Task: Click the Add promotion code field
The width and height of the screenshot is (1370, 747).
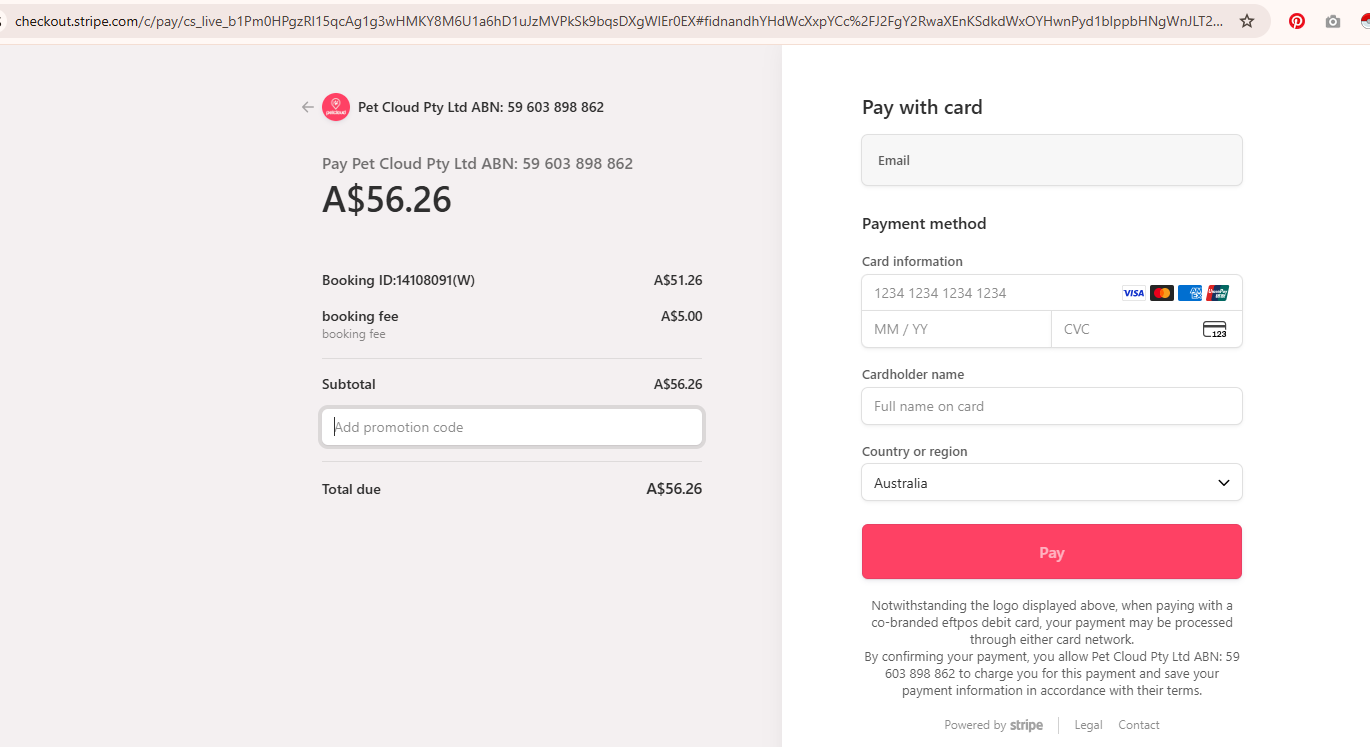Action: pyautogui.click(x=512, y=427)
